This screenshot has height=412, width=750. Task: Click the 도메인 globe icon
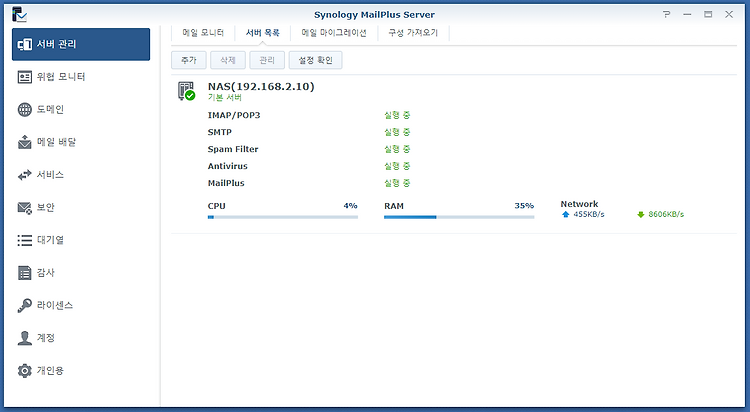(x=25, y=110)
